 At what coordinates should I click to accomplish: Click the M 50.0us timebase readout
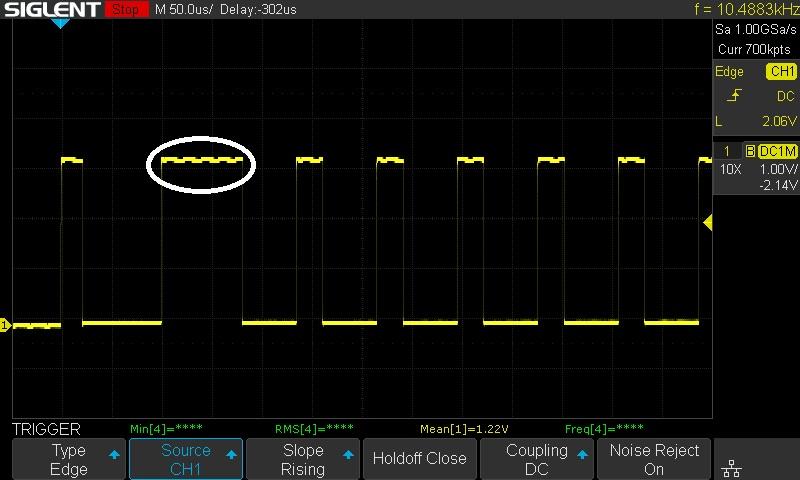[185, 10]
